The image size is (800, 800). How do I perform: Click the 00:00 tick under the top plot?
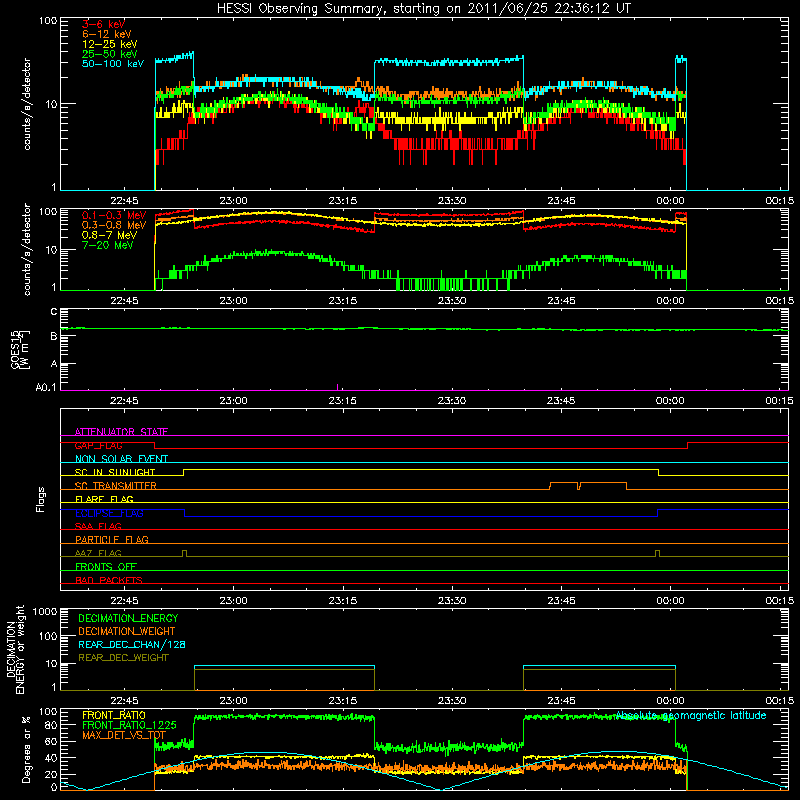(x=670, y=201)
